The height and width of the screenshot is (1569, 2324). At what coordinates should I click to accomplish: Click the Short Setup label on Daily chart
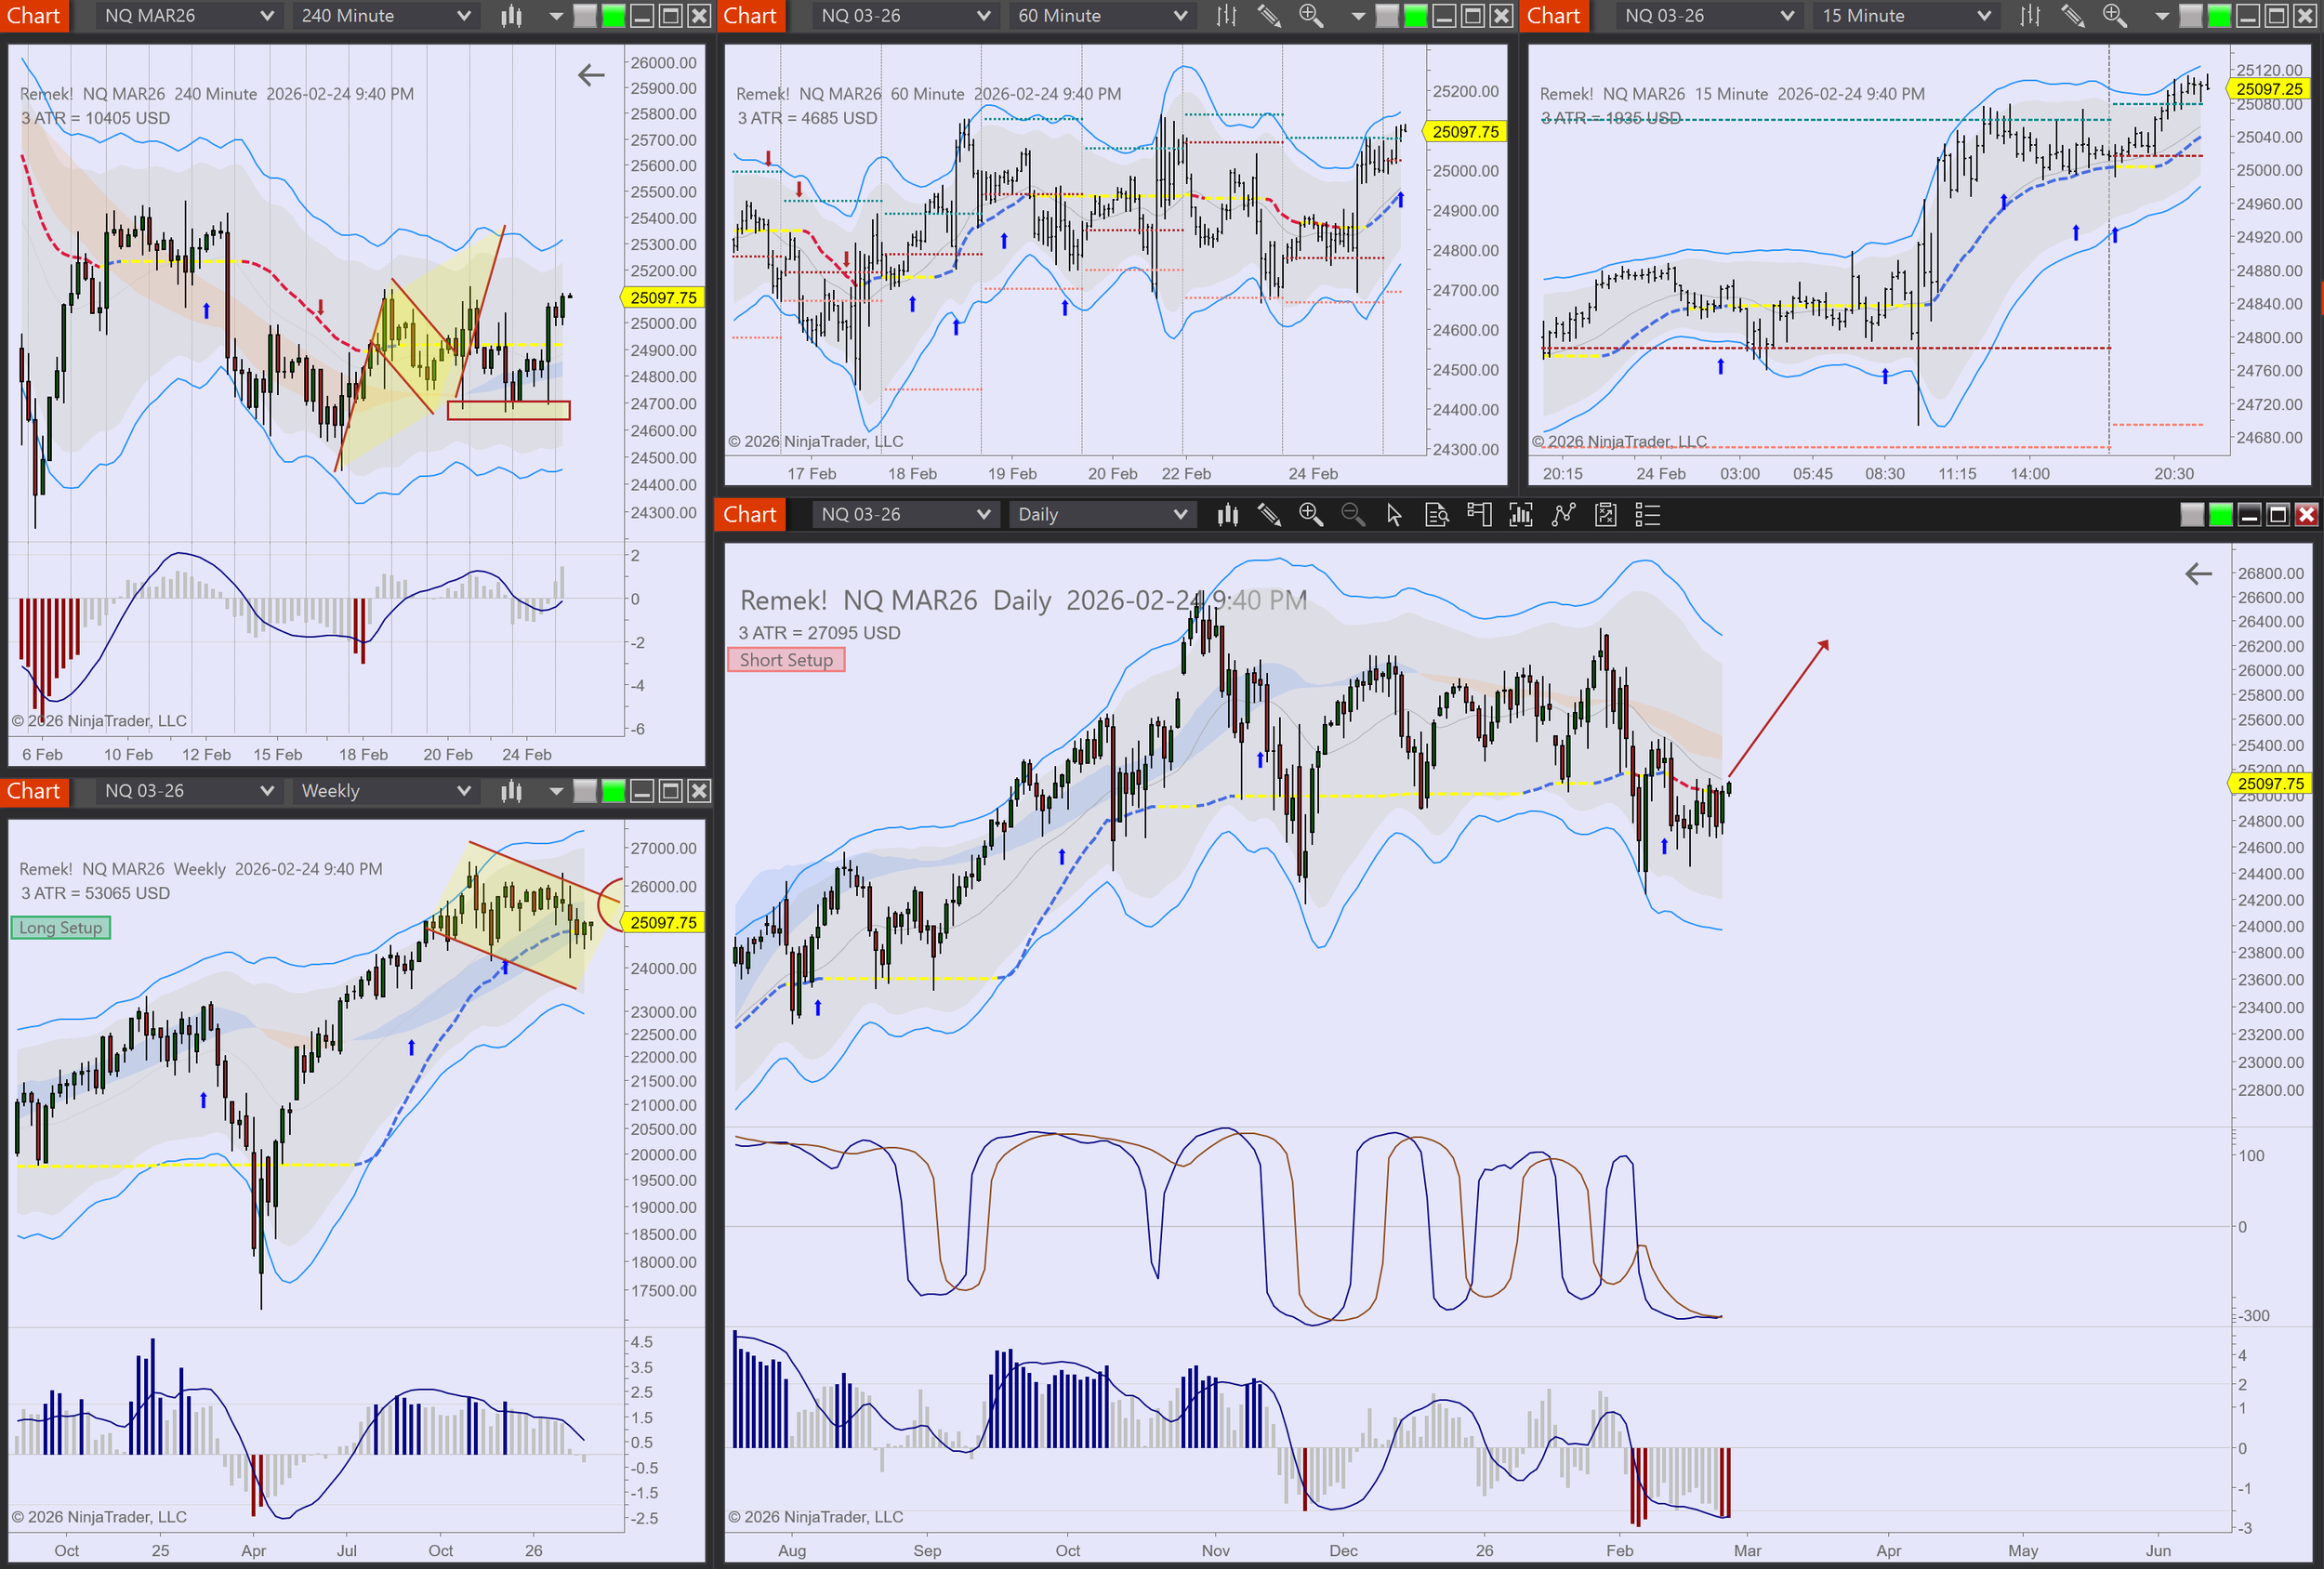(786, 660)
